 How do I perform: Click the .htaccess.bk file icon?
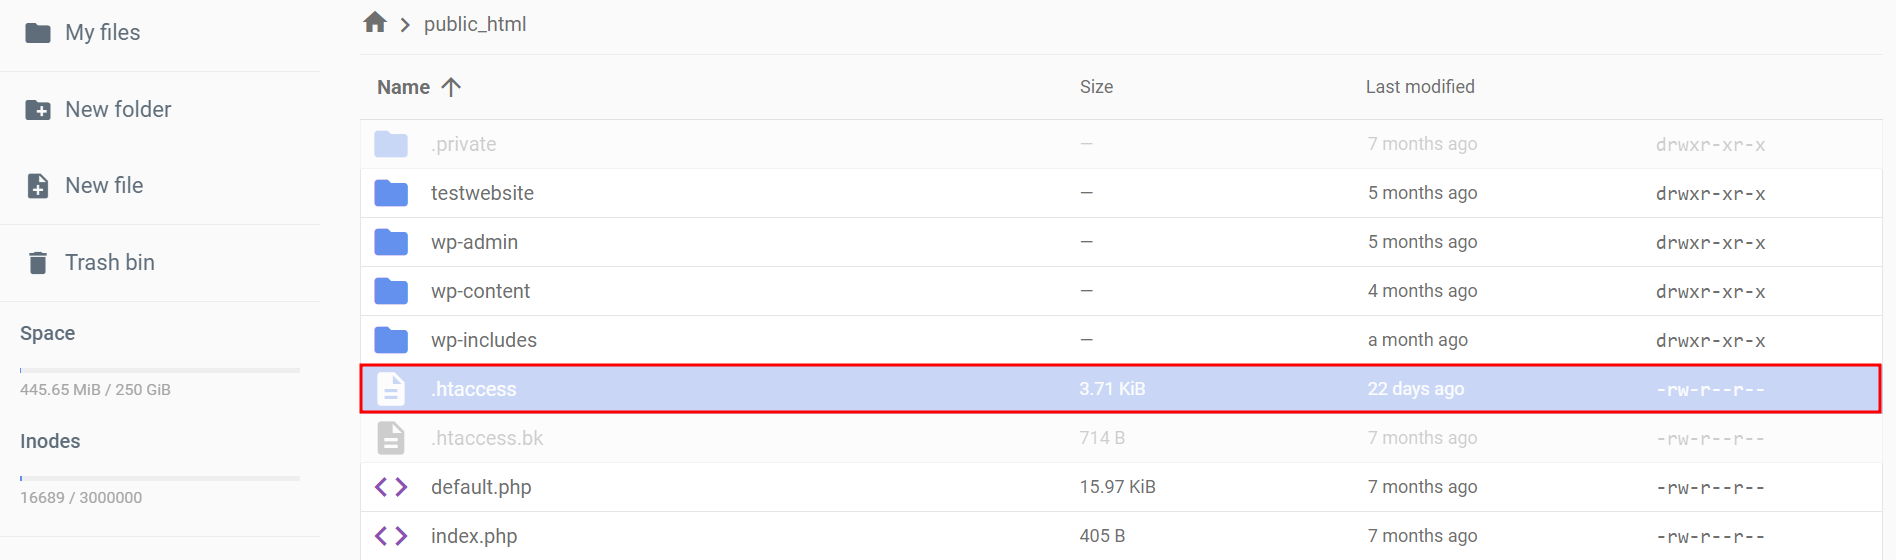click(391, 438)
